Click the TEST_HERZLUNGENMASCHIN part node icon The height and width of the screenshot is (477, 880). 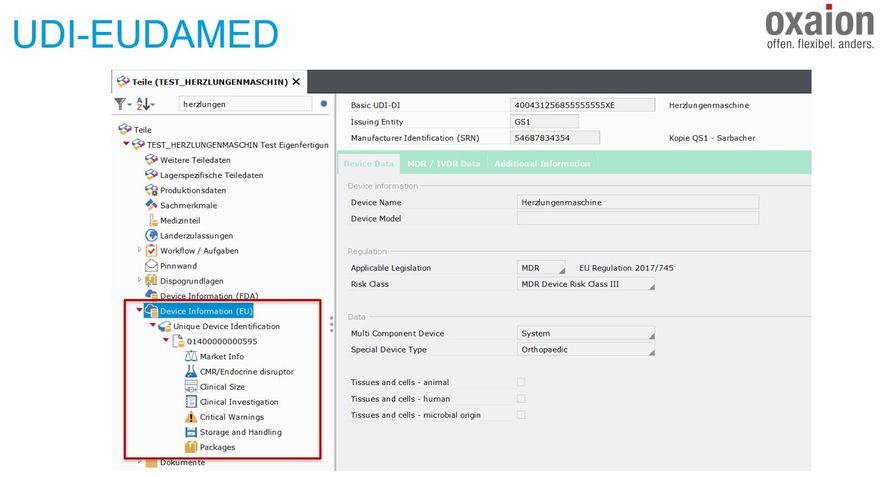click(x=138, y=144)
